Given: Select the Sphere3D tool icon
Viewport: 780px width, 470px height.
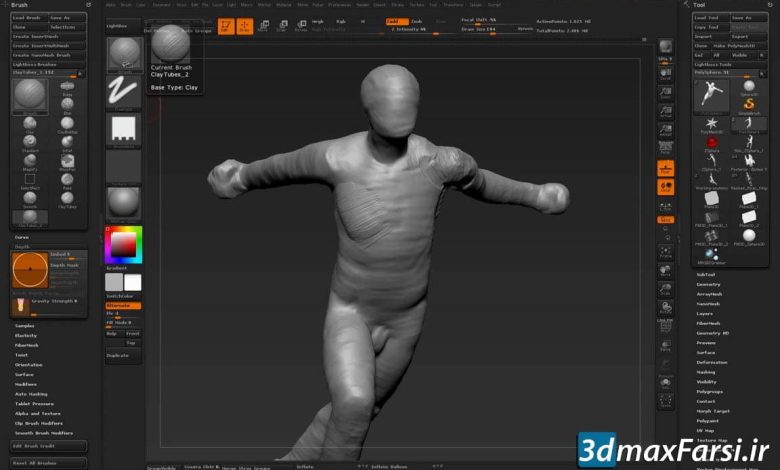Looking at the screenshot, I should click(x=749, y=87).
